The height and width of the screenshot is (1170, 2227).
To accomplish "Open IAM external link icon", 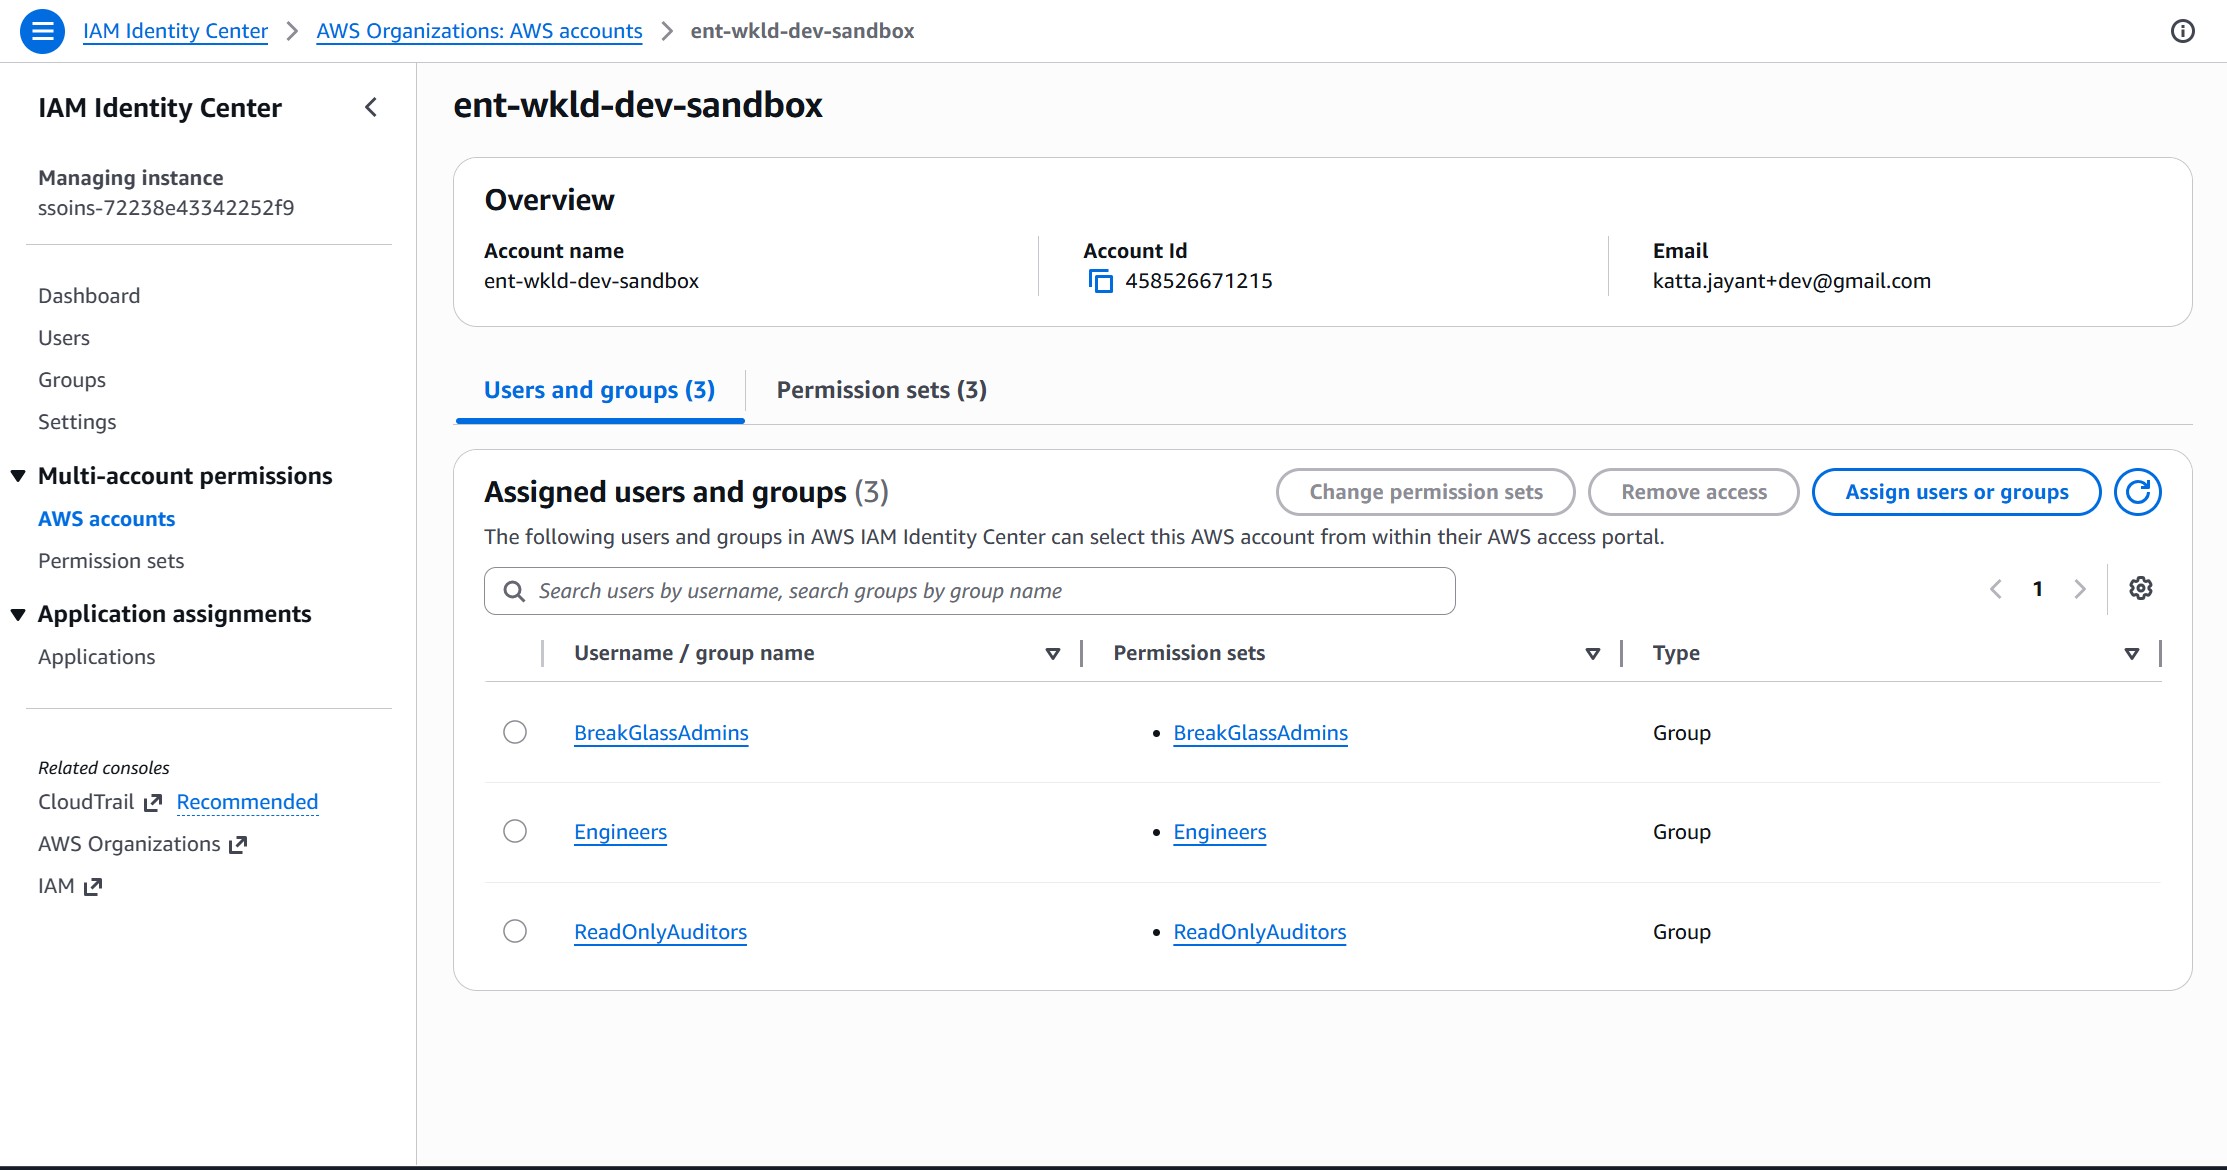I will tap(93, 887).
